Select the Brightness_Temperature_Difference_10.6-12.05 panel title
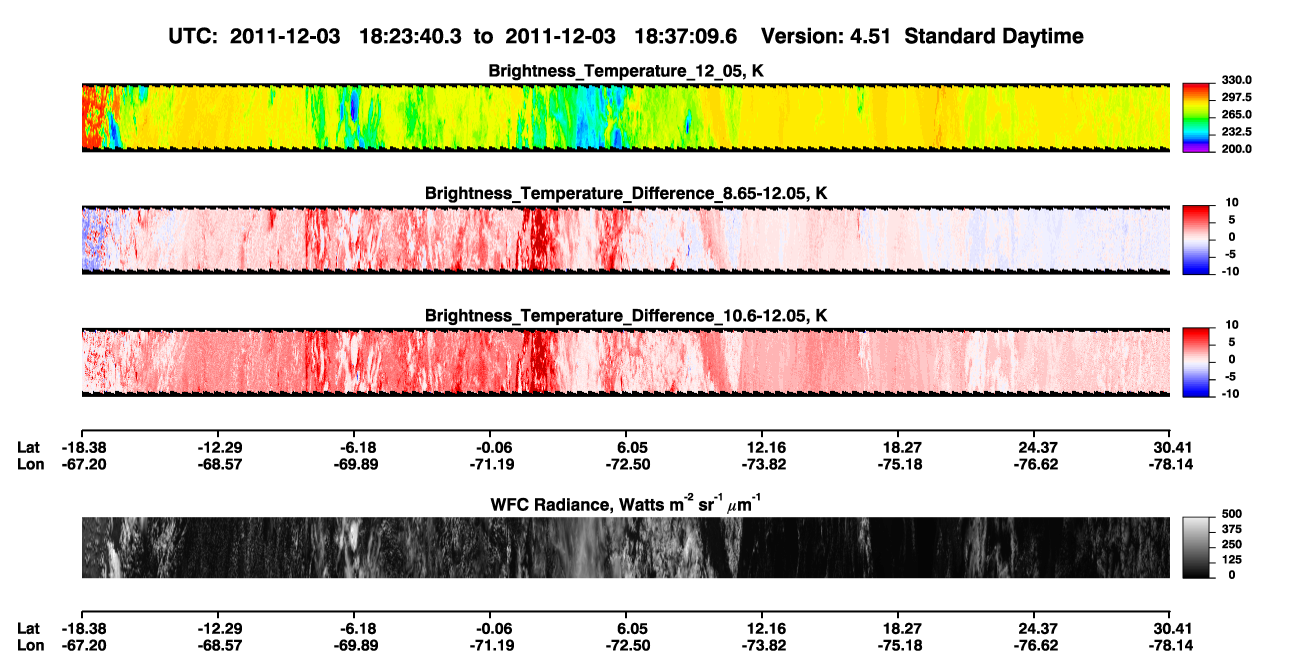 click(627, 316)
